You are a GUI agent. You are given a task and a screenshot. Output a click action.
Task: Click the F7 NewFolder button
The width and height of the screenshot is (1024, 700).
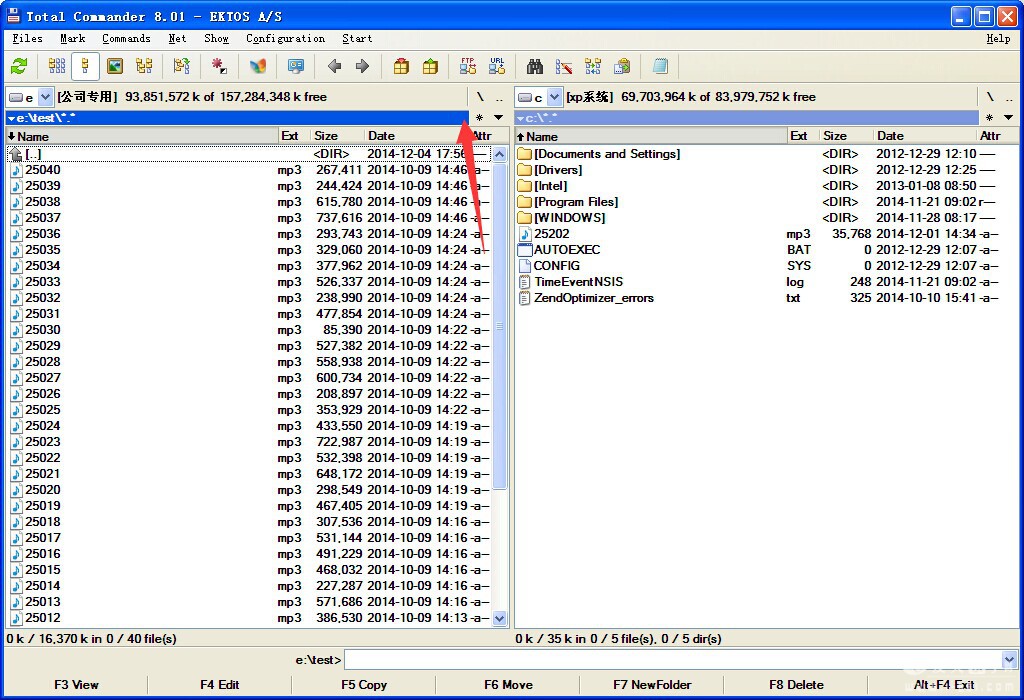tap(652, 685)
